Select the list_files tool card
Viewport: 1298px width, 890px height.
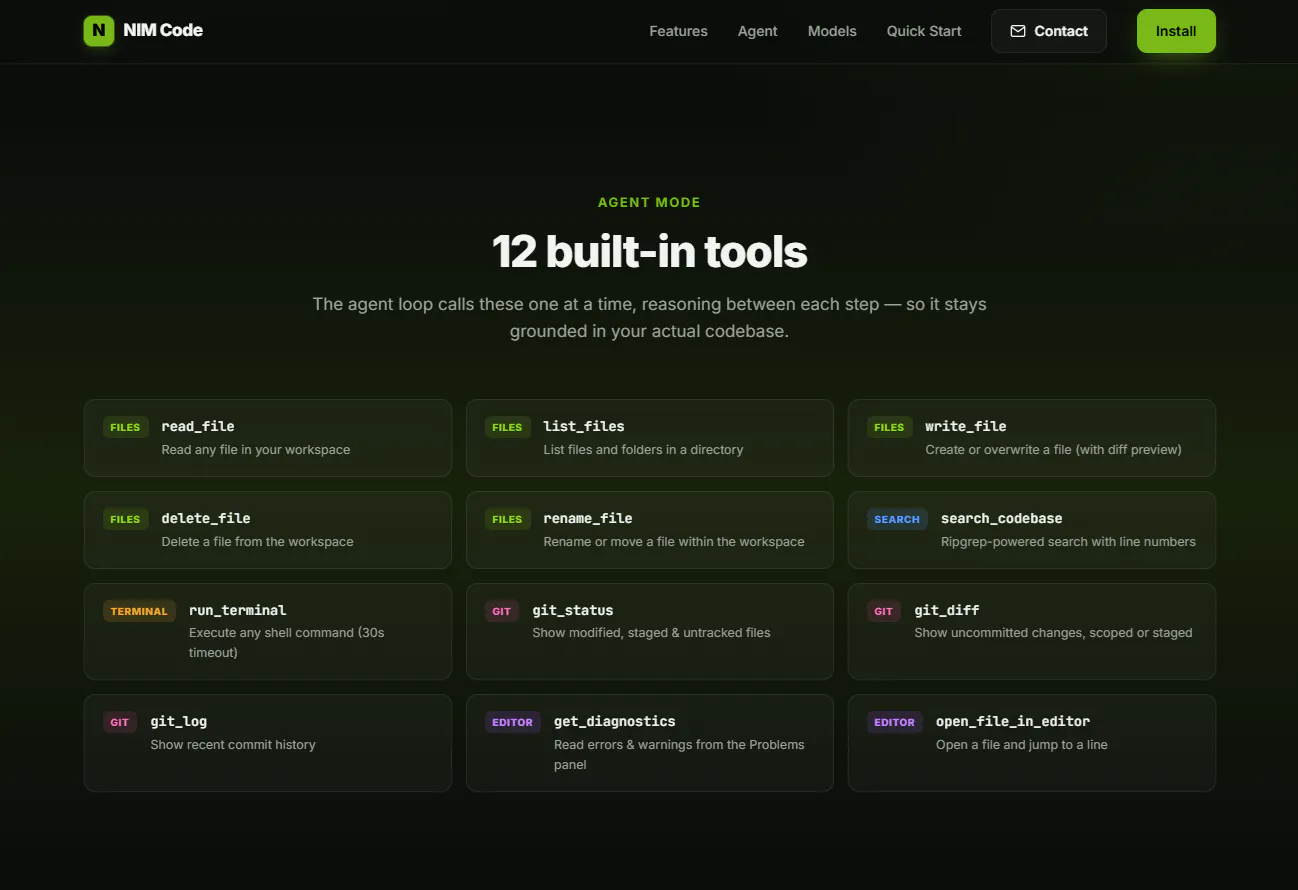650,438
